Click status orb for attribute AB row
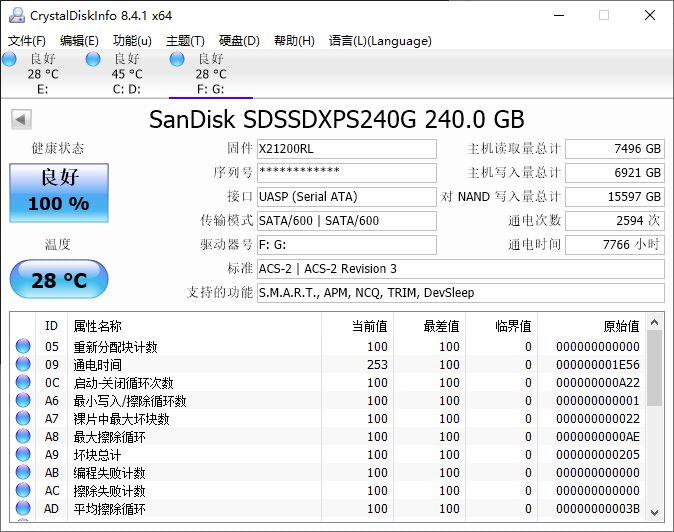 [23, 472]
